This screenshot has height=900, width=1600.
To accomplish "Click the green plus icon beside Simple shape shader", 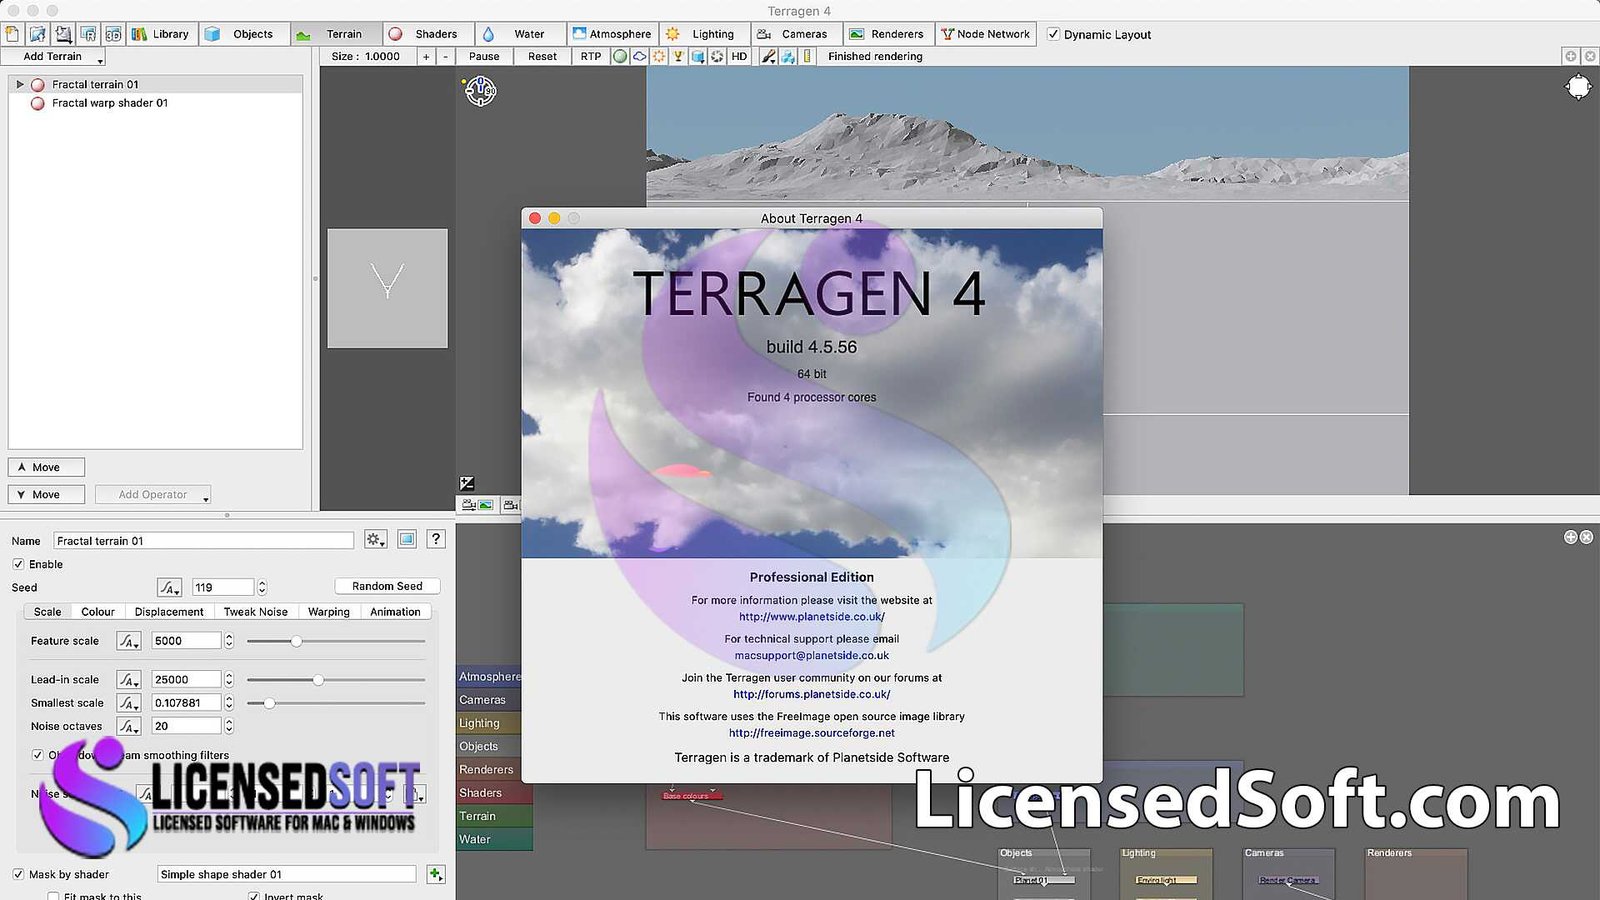I will pos(436,874).
